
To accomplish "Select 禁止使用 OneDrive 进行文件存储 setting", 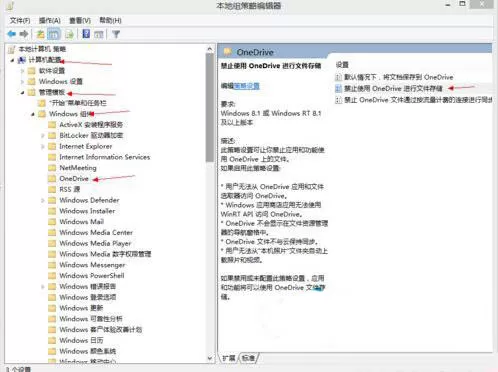I will tap(393, 88).
